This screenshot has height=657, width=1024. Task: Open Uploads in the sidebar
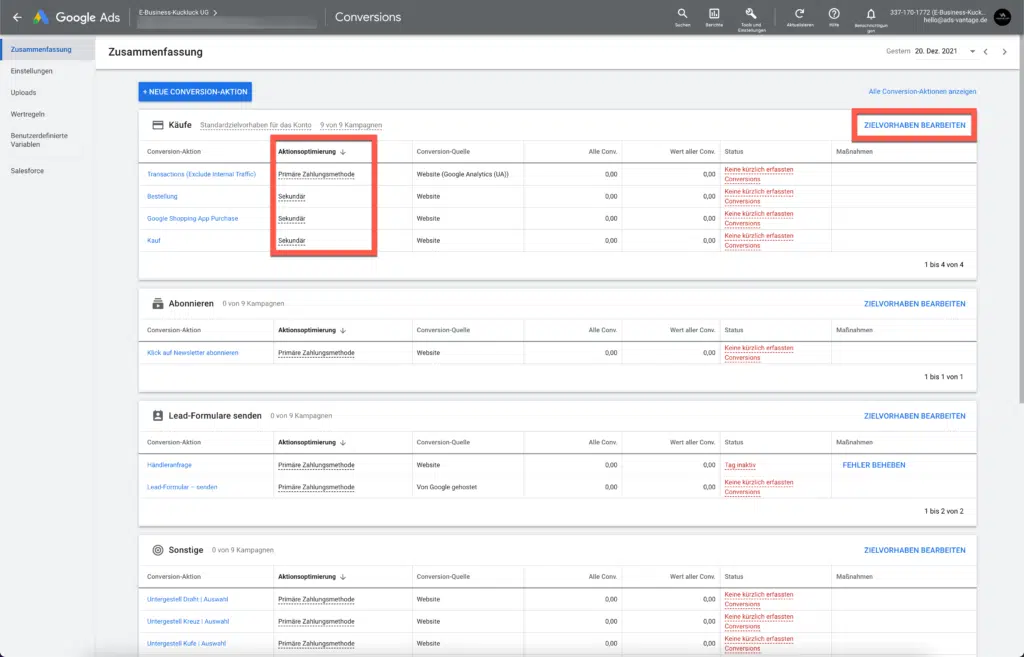(24, 93)
